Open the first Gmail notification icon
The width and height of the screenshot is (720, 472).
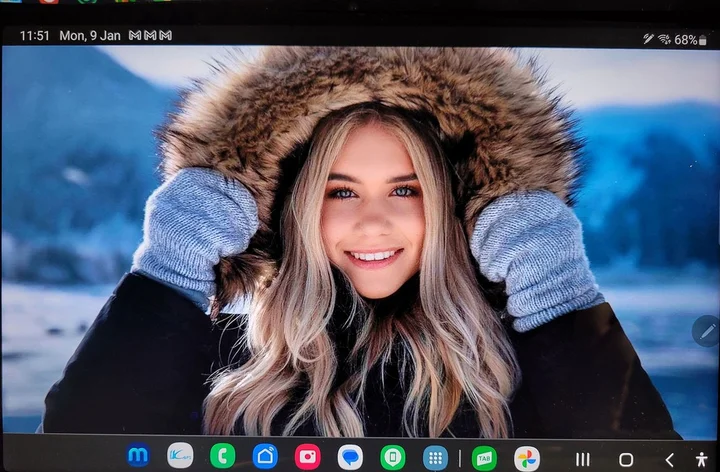point(135,35)
